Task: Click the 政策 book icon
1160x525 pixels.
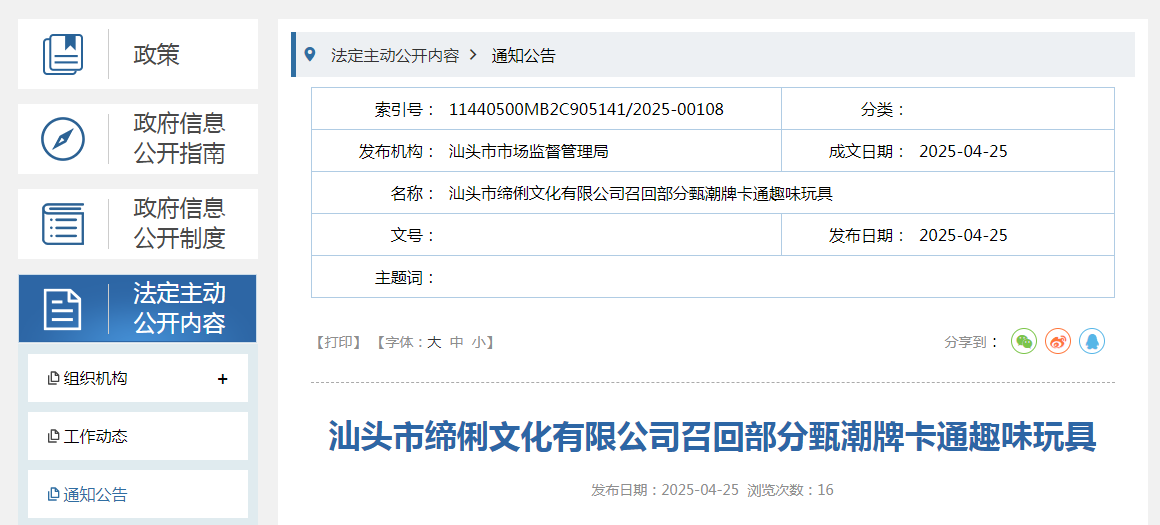Action: tap(63, 54)
